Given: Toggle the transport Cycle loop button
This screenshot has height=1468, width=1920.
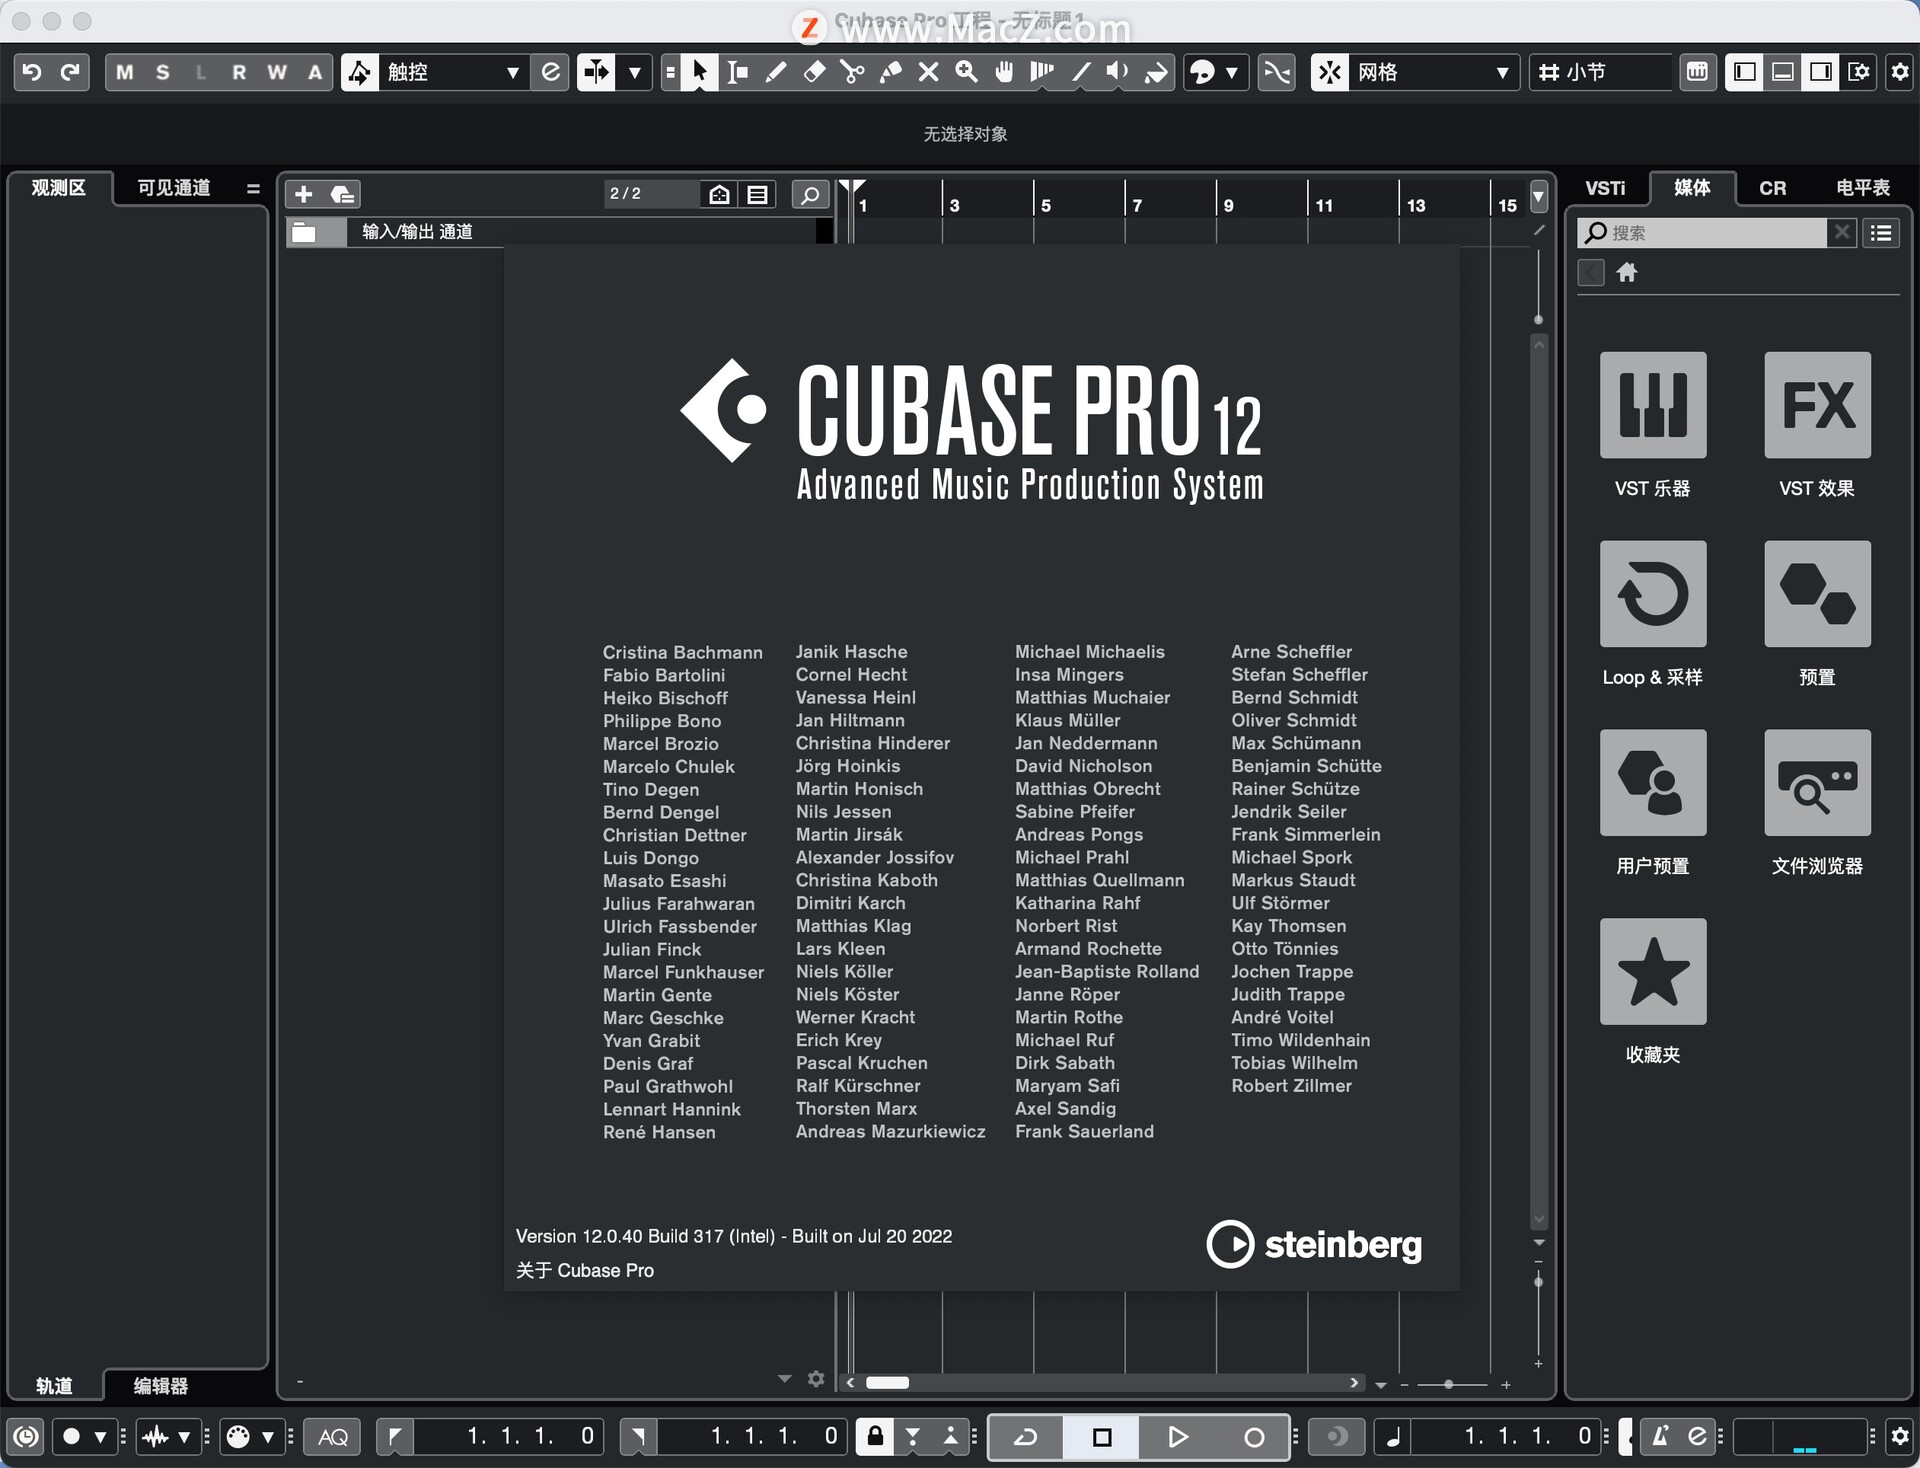Looking at the screenshot, I should coord(1025,1437).
